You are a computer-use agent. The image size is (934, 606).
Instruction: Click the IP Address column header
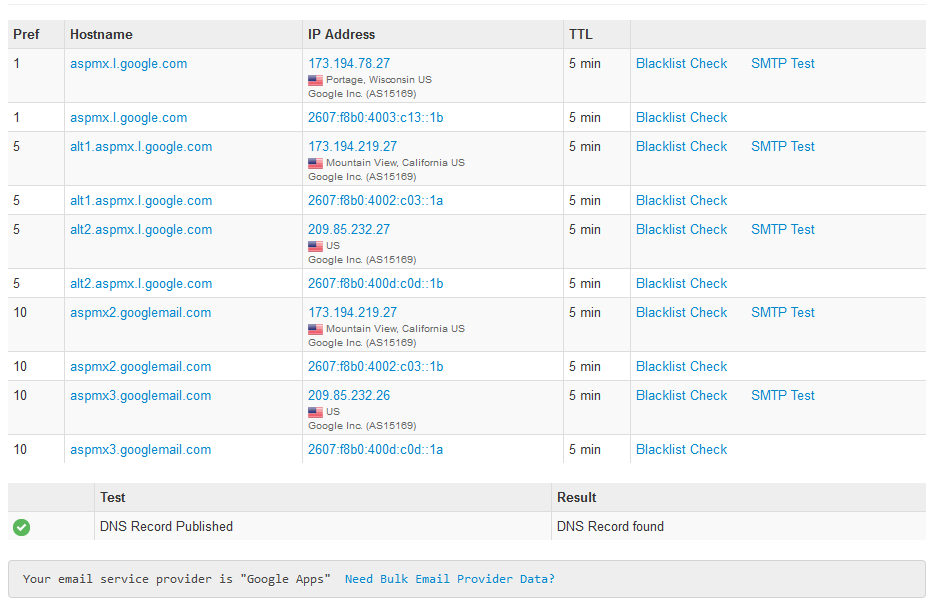(341, 35)
